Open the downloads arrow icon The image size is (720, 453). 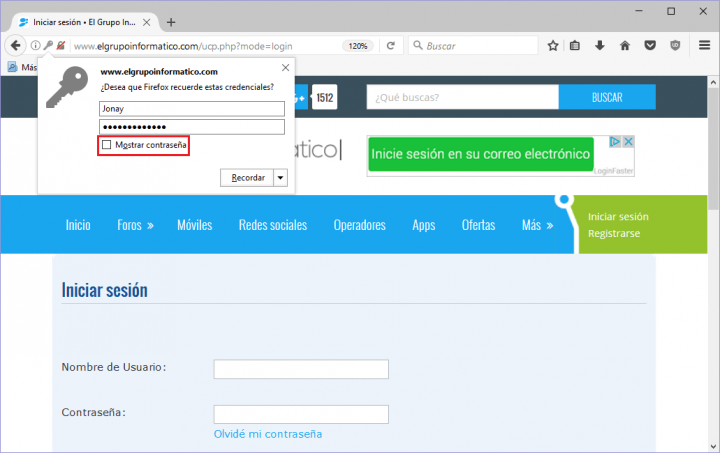tap(600, 45)
